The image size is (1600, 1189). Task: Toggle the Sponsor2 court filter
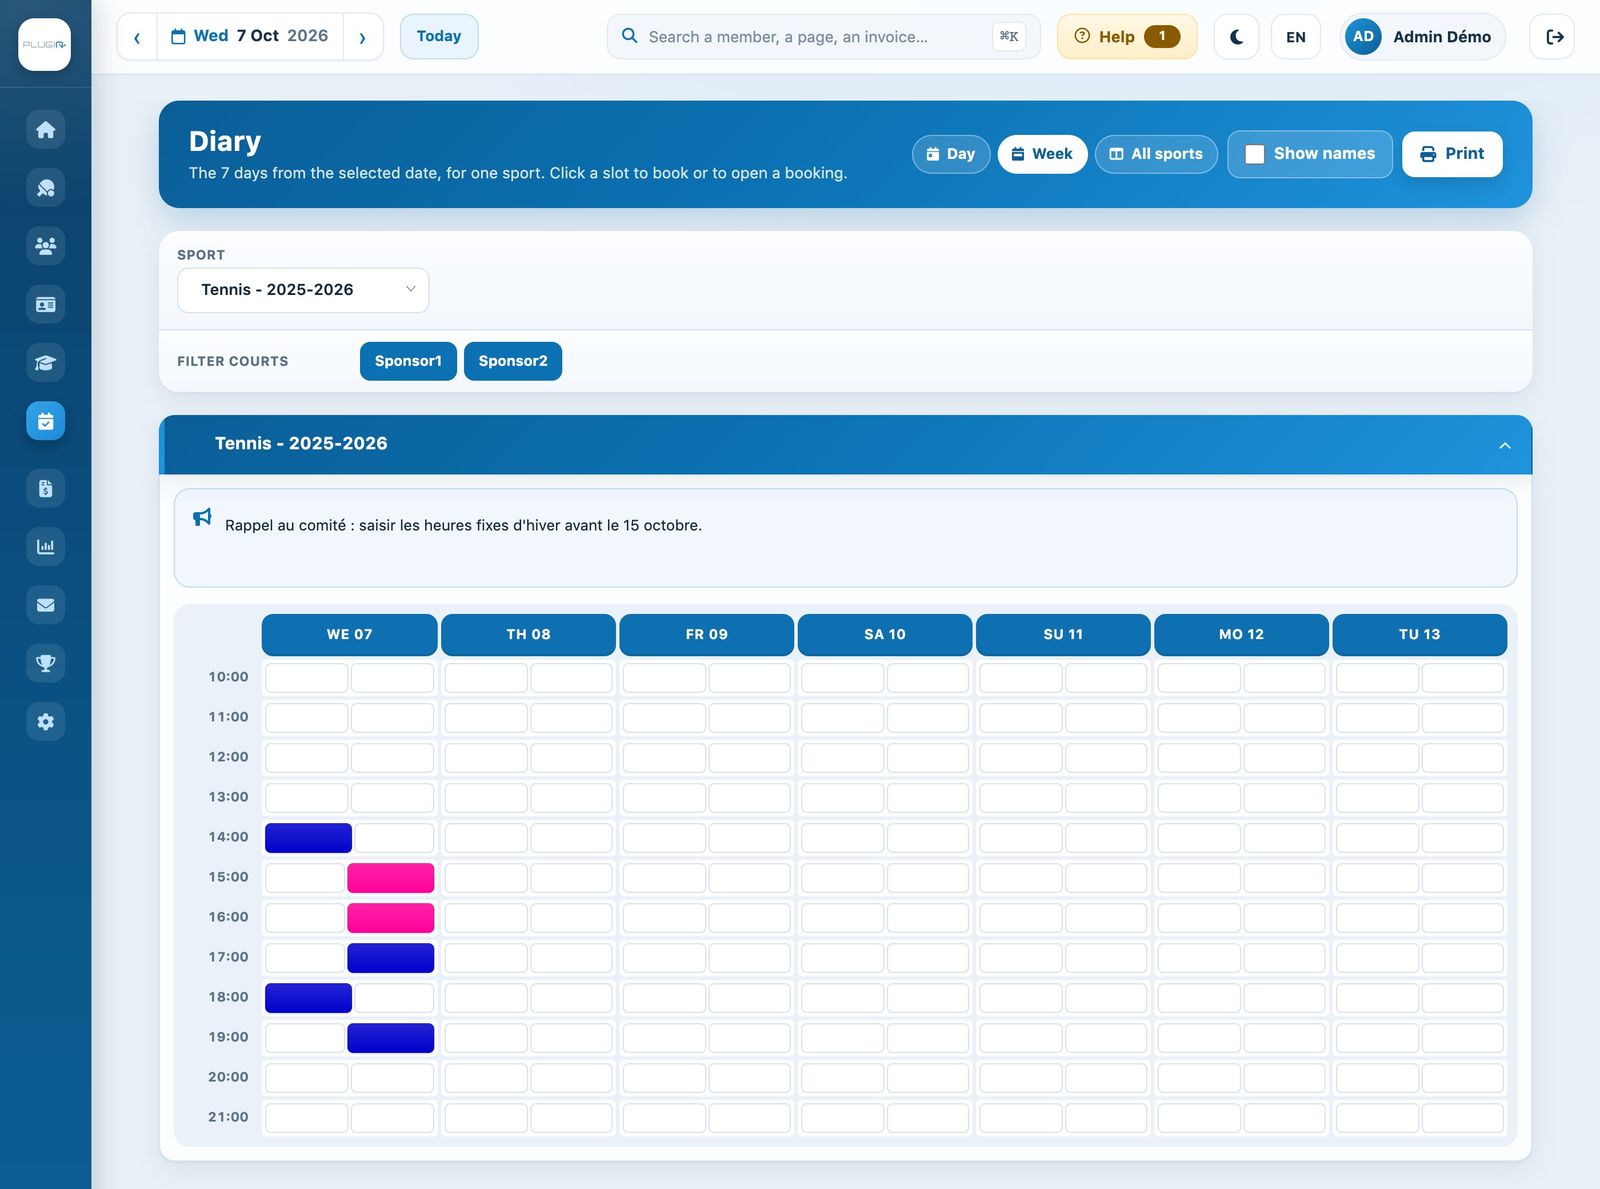coord(513,361)
